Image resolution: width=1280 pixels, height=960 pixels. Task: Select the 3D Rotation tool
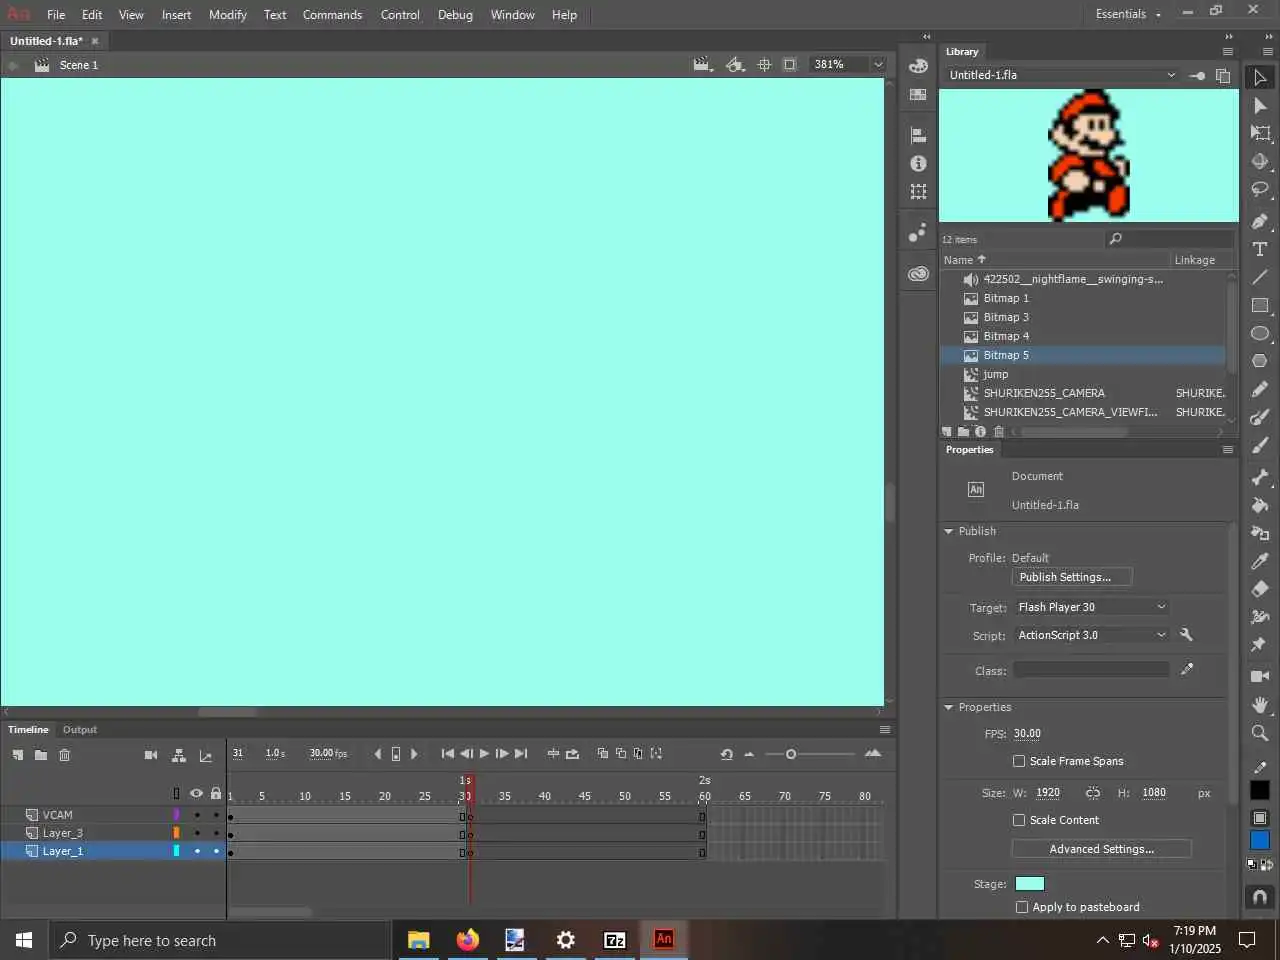tap(1260, 161)
